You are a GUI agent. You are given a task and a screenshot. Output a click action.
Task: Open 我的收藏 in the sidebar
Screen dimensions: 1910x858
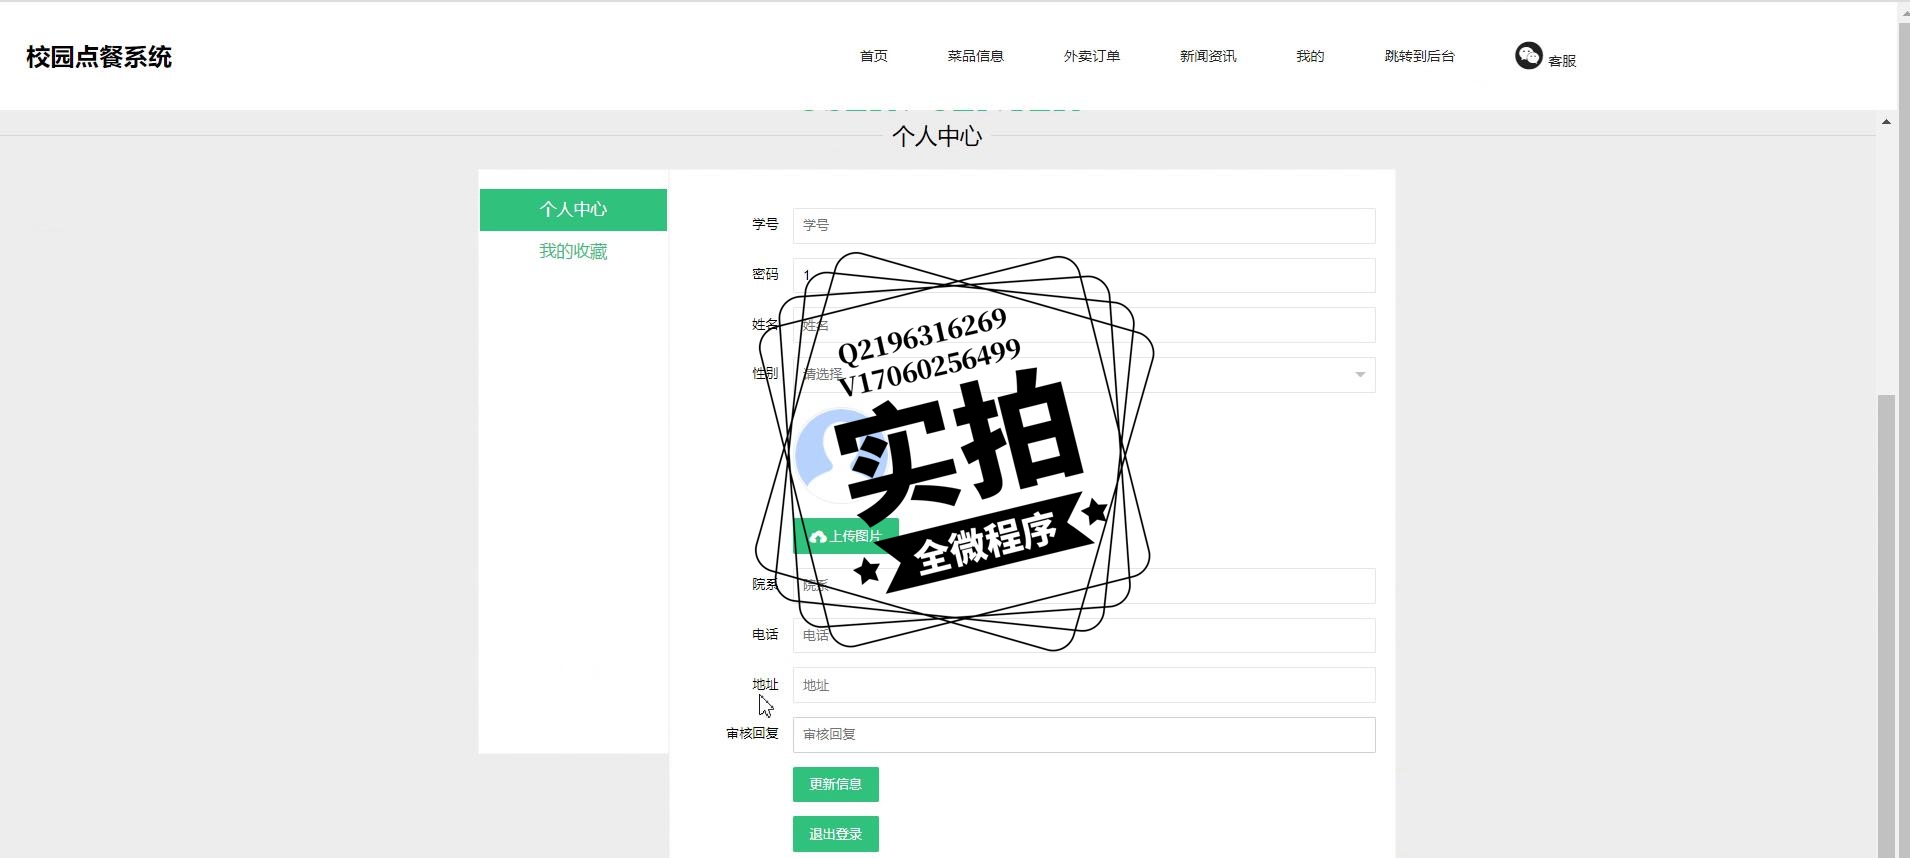click(573, 251)
